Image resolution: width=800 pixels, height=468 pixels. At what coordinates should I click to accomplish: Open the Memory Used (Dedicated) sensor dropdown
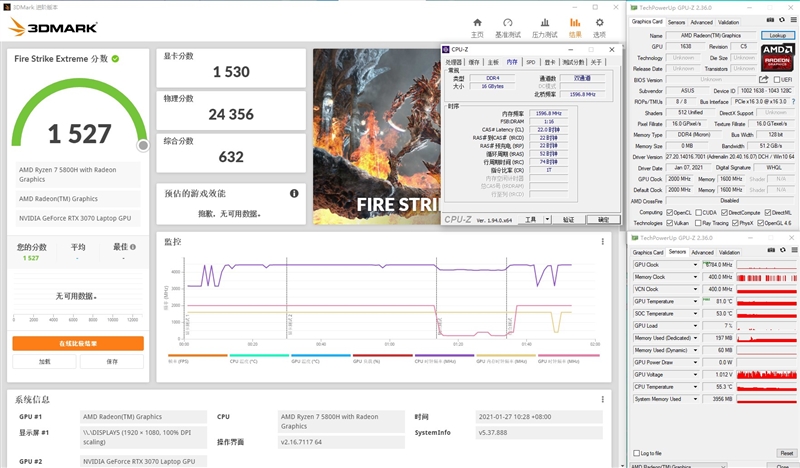(695, 338)
